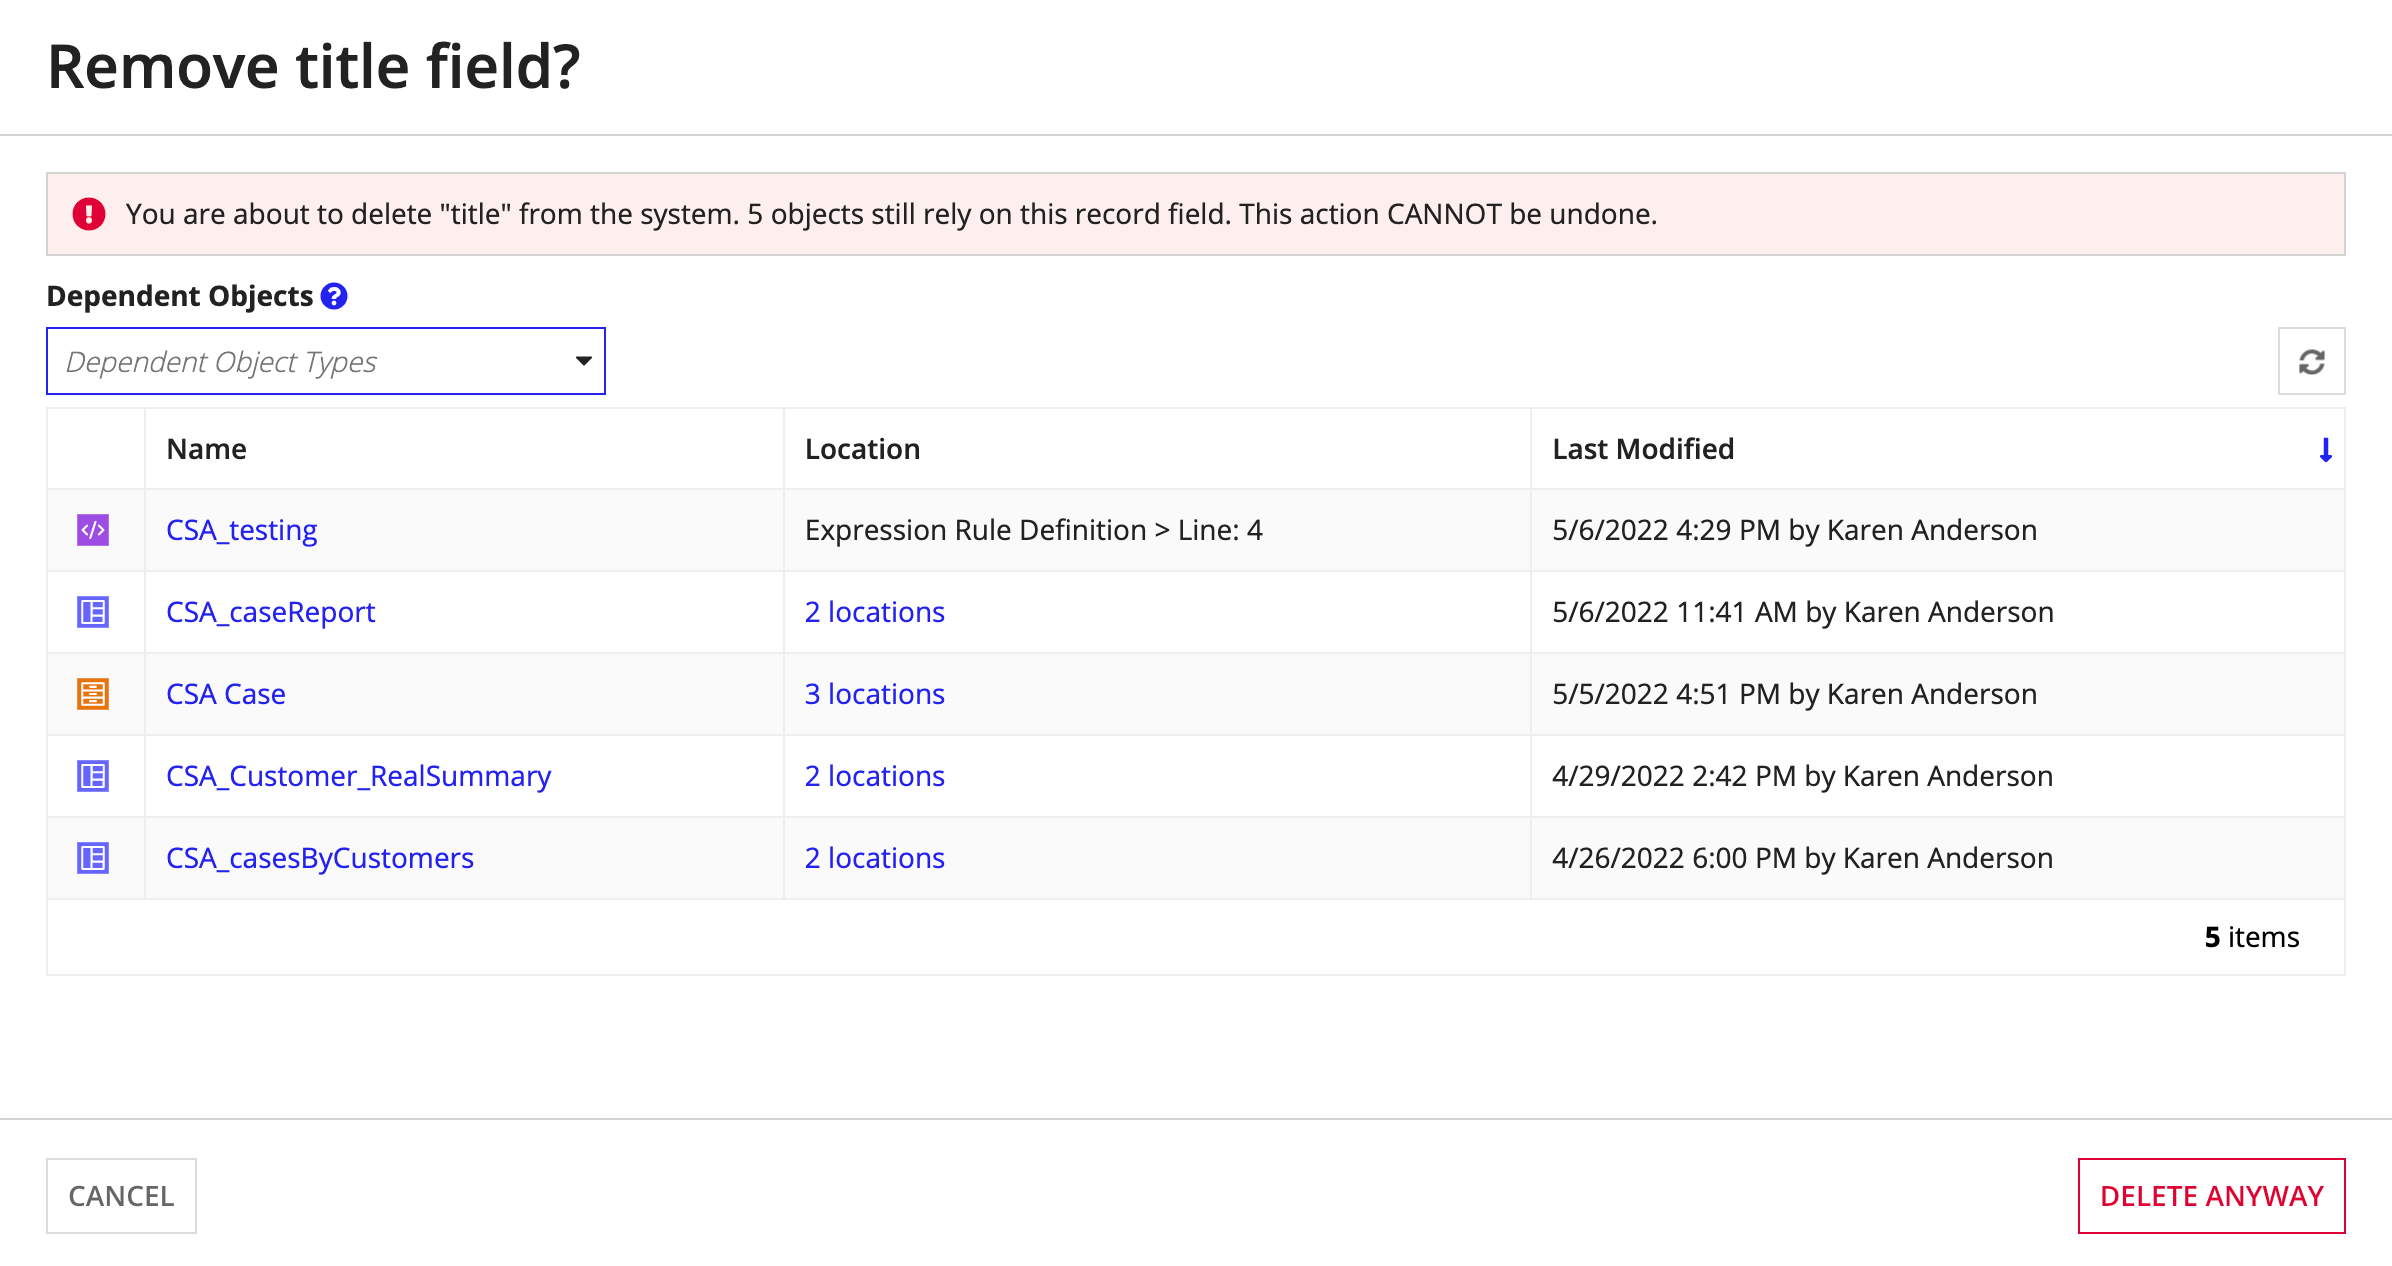Screen dimensions: 2392x1266
Task: Click the Dependent Object Types input field
Action: (326, 361)
